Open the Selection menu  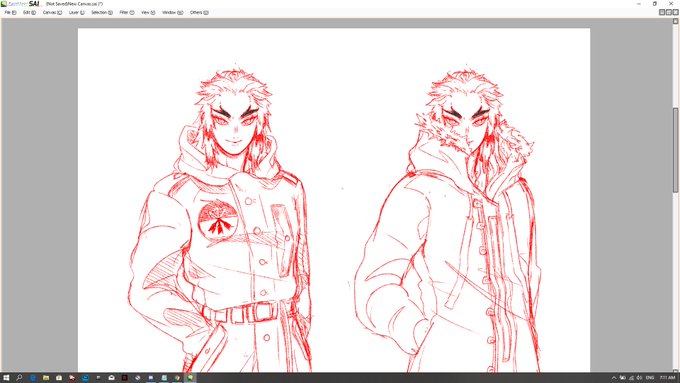[101, 13]
